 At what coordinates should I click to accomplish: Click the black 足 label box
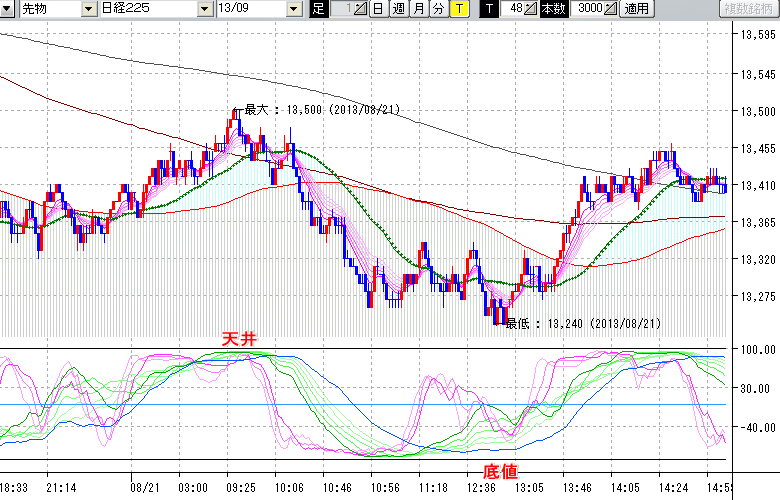coord(318,9)
